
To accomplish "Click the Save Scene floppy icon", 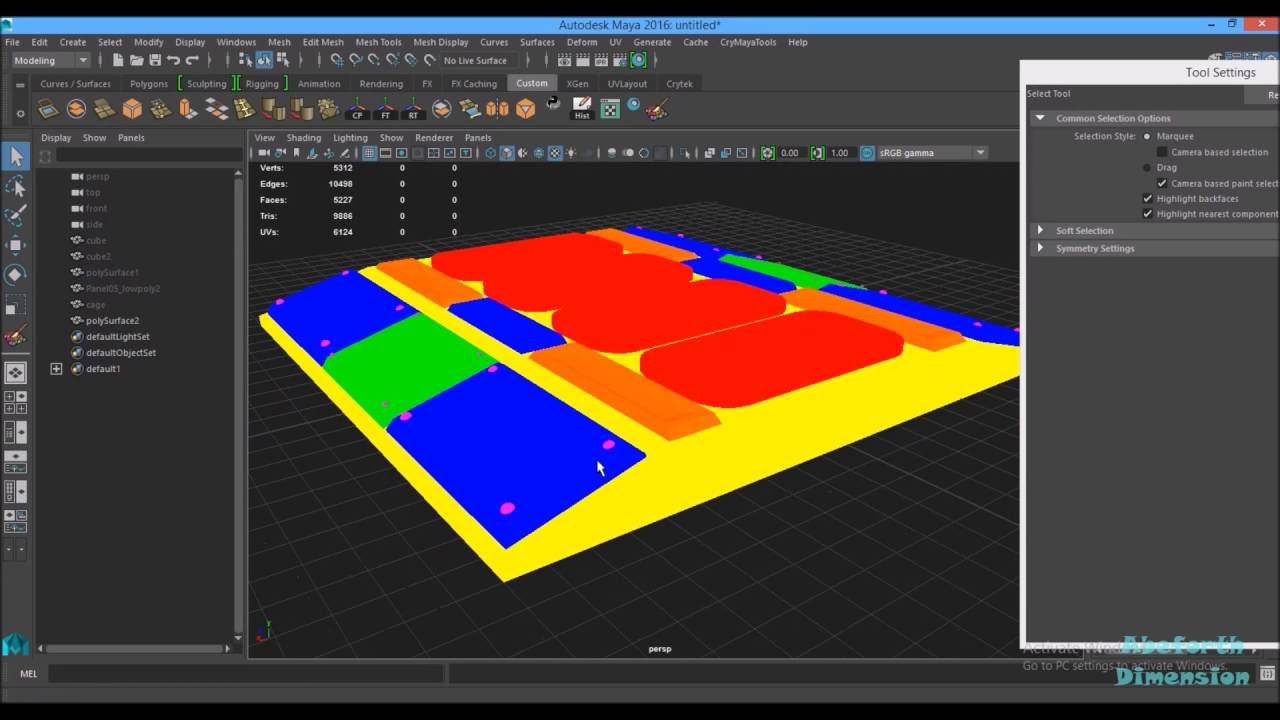I will click(x=155, y=60).
